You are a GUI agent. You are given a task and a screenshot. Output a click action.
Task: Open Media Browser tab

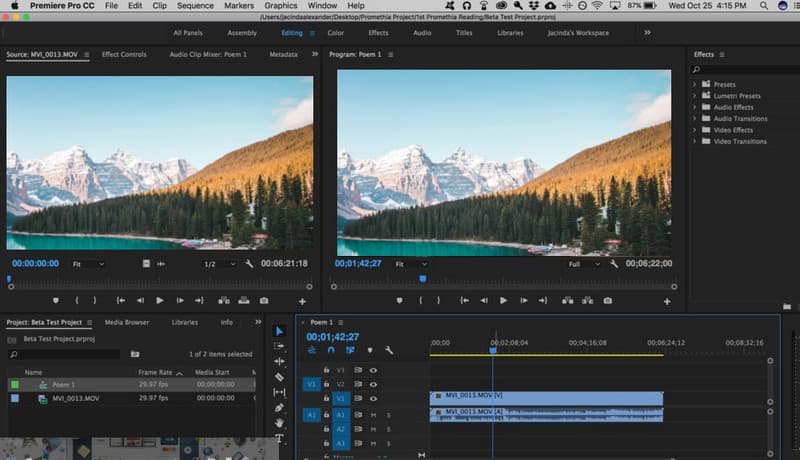pyautogui.click(x=127, y=322)
